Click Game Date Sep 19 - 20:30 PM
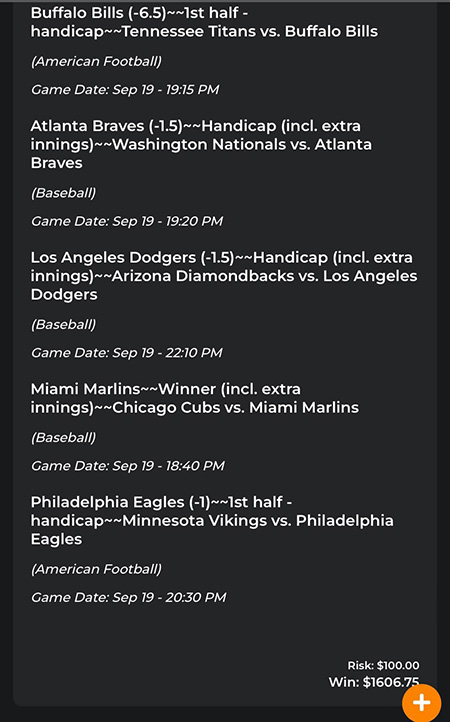 coord(129,598)
